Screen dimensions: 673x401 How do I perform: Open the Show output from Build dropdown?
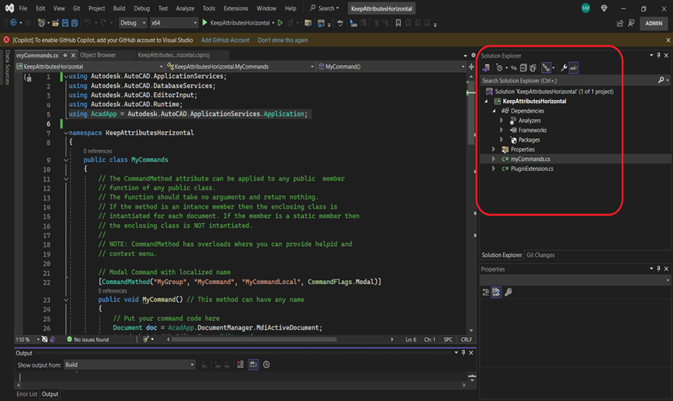click(129, 365)
